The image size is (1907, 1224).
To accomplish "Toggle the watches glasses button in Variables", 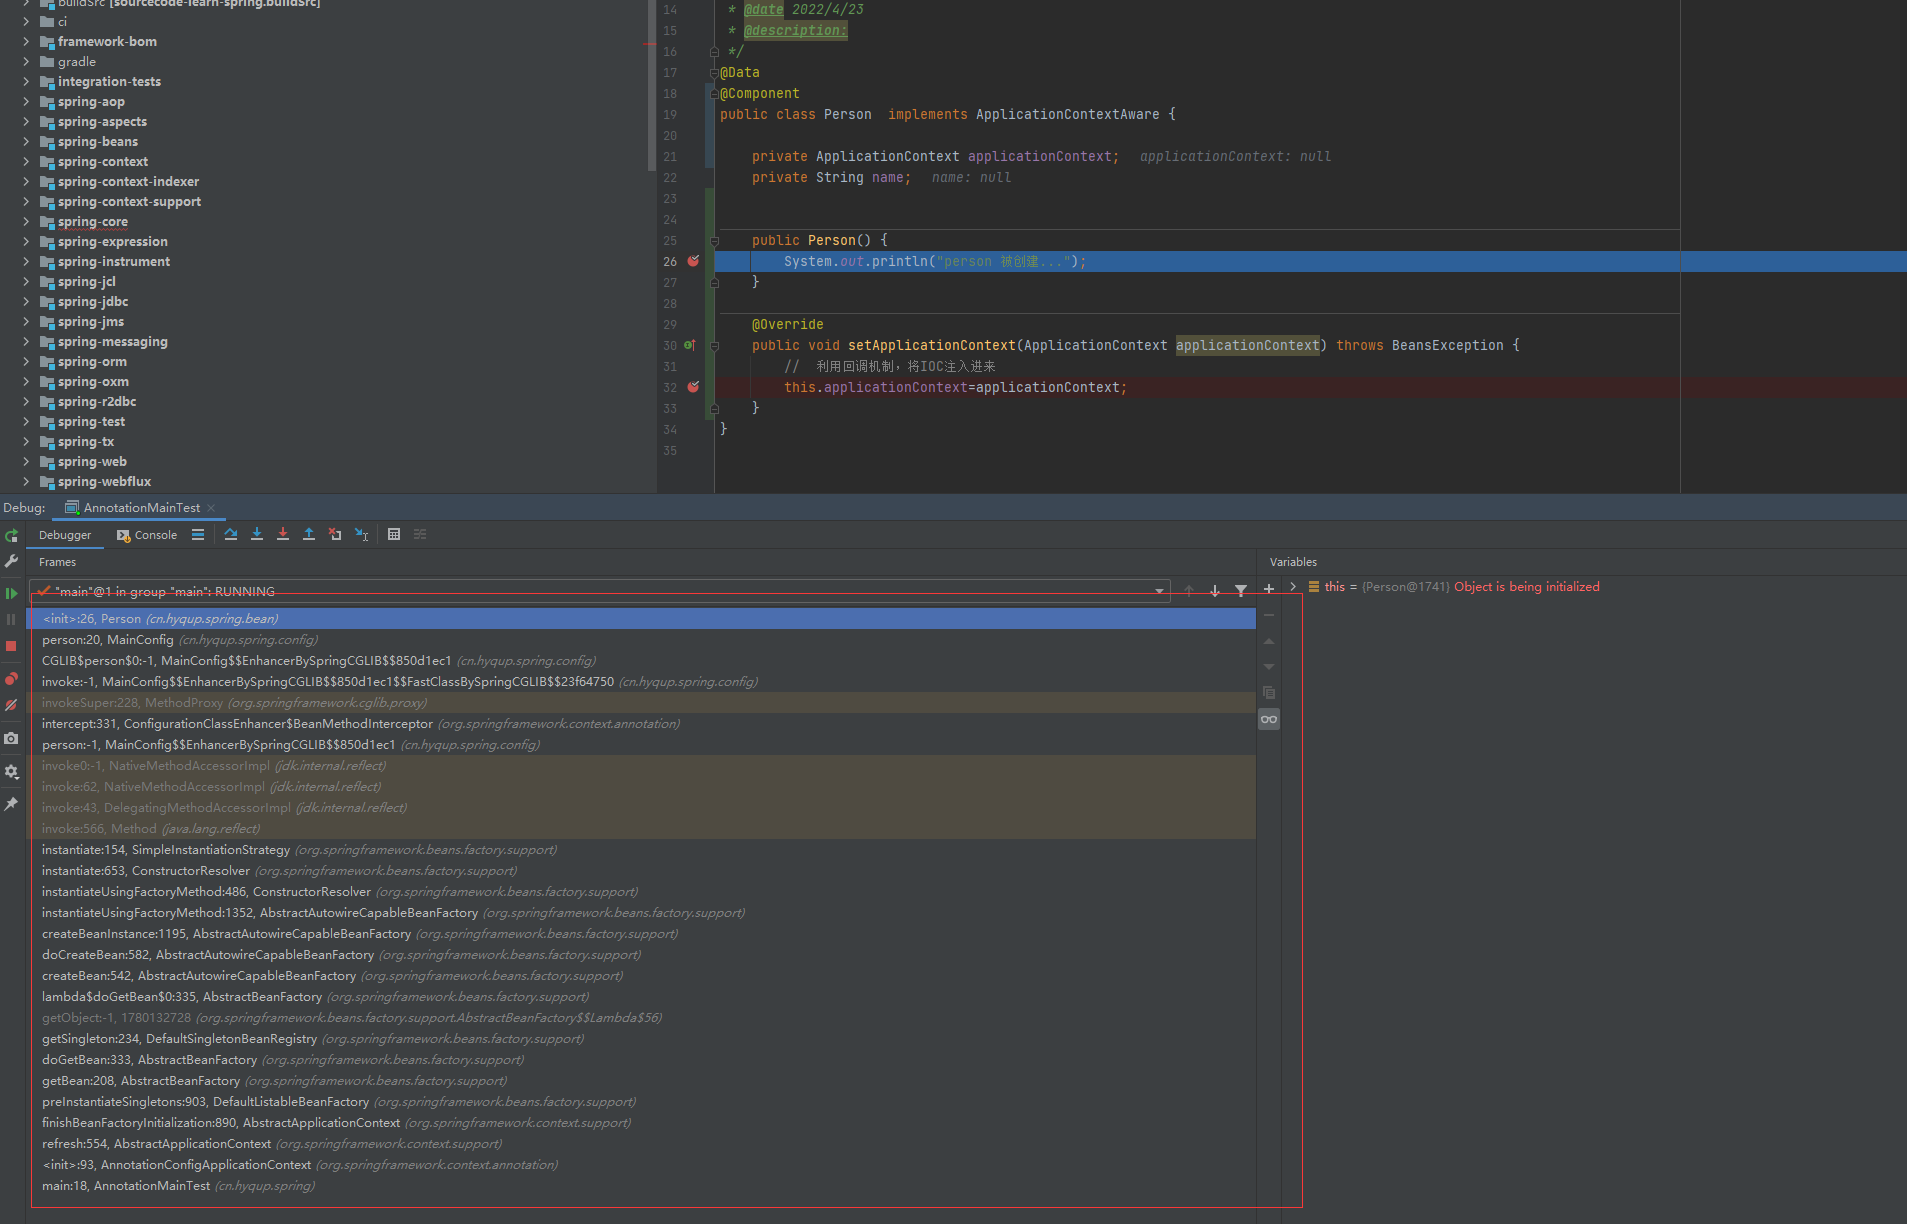I will click(x=1269, y=719).
